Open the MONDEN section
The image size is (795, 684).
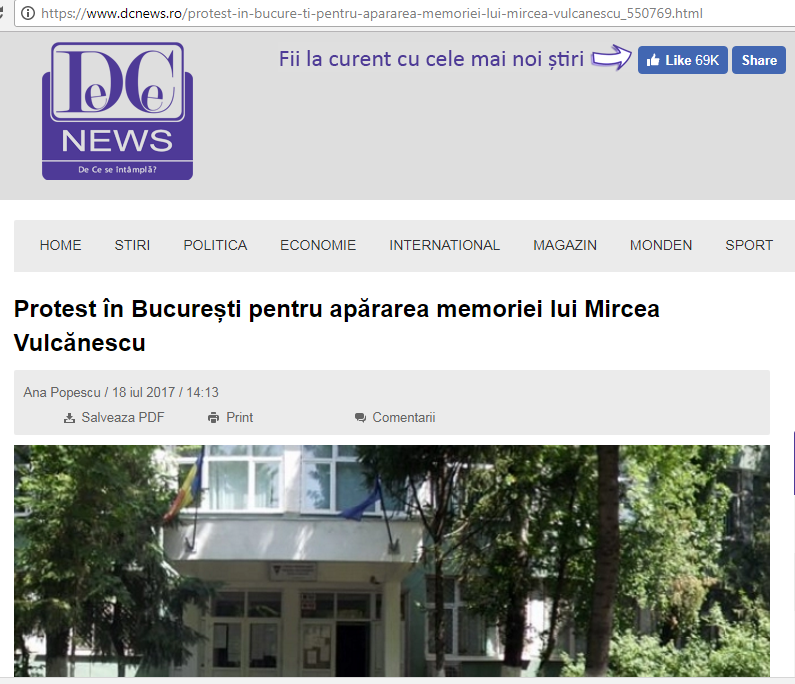[x=661, y=245]
